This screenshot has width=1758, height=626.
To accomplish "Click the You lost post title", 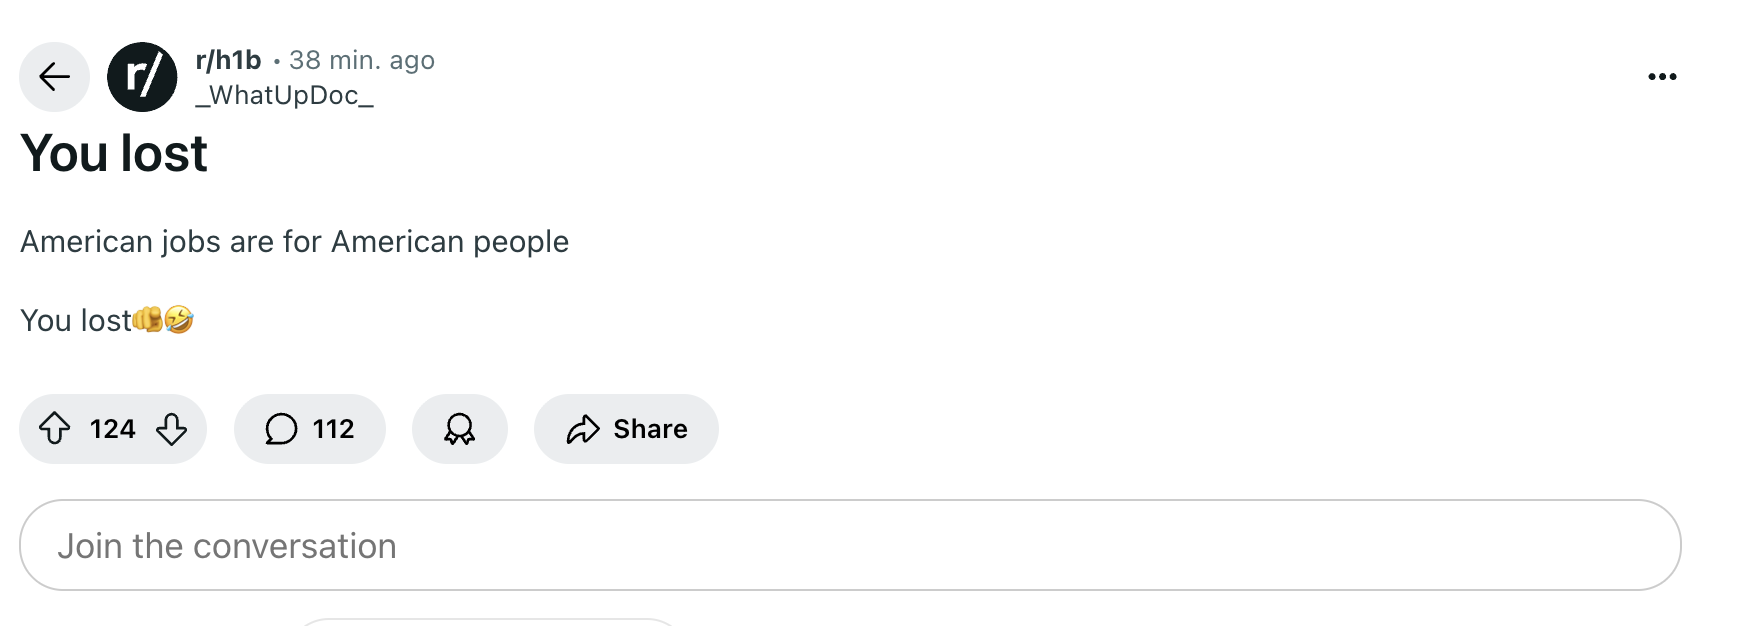I will [x=114, y=153].
